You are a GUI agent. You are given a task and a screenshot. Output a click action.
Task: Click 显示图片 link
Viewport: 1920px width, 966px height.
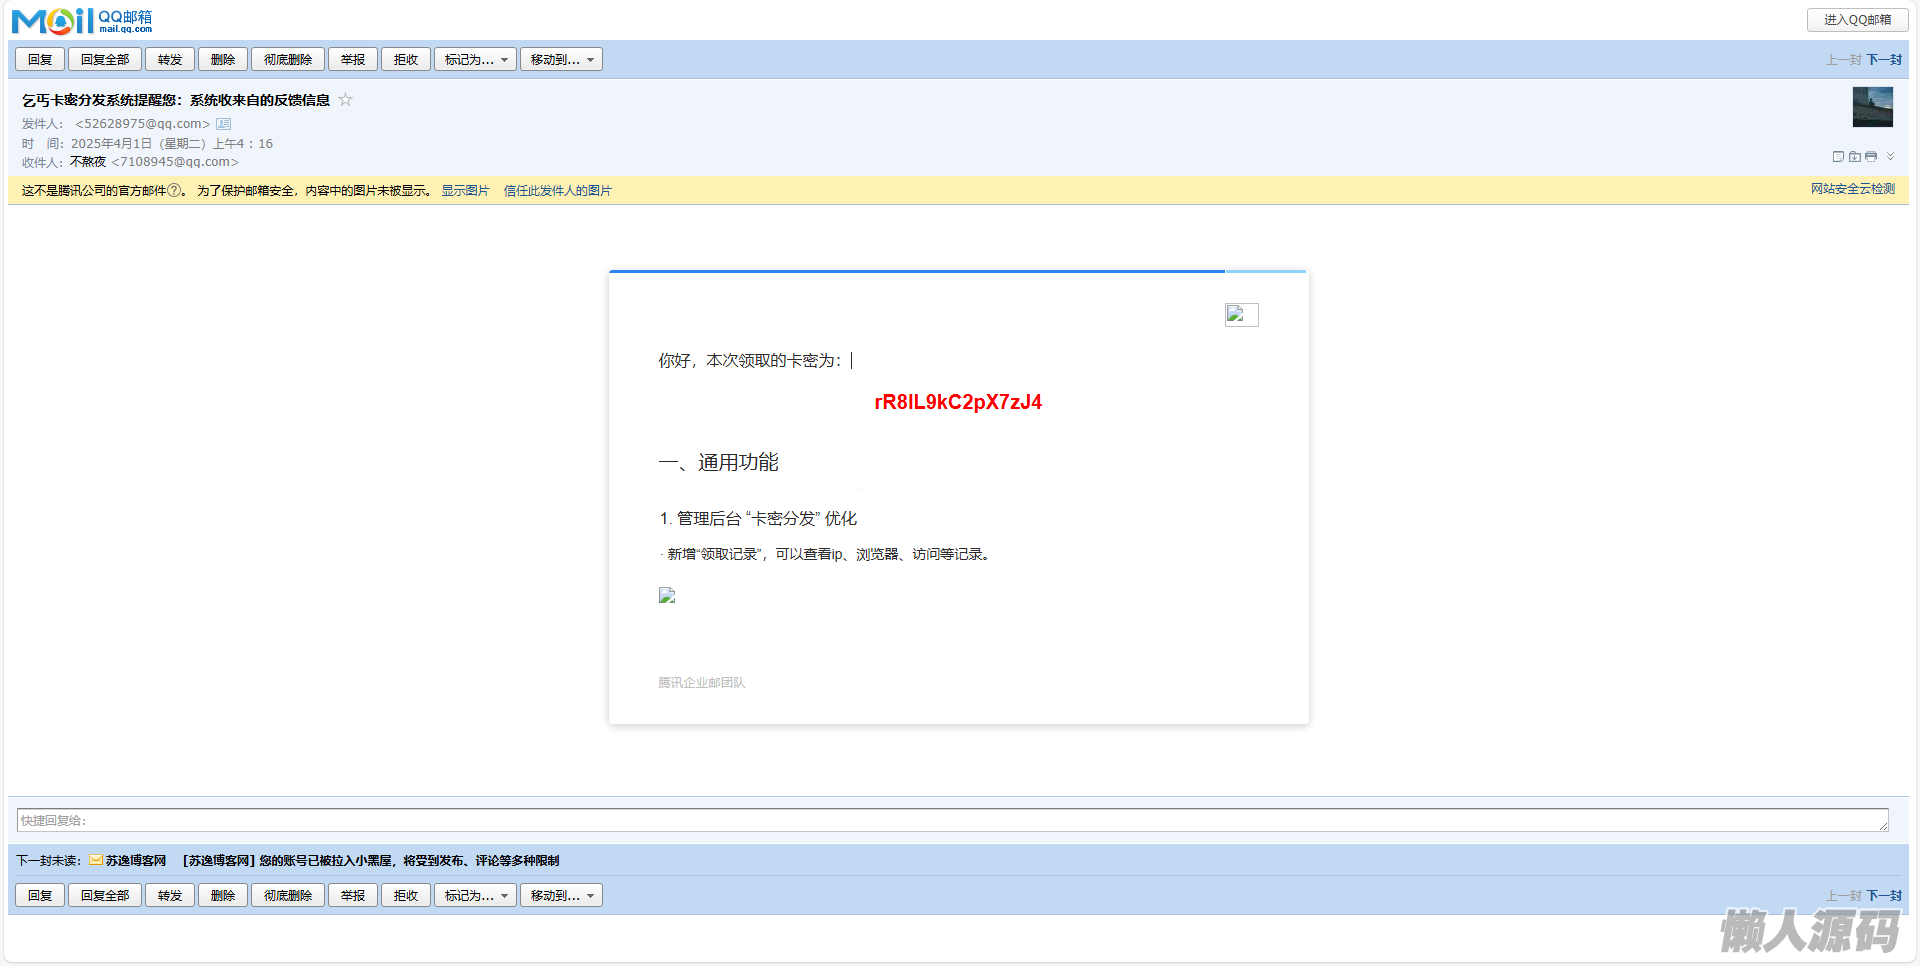point(465,191)
